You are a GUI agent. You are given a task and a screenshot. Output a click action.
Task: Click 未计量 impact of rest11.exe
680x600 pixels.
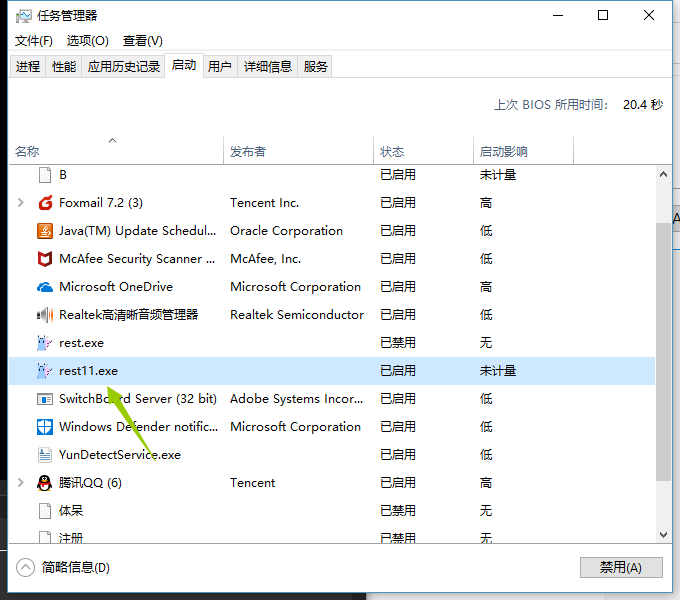[x=498, y=371]
